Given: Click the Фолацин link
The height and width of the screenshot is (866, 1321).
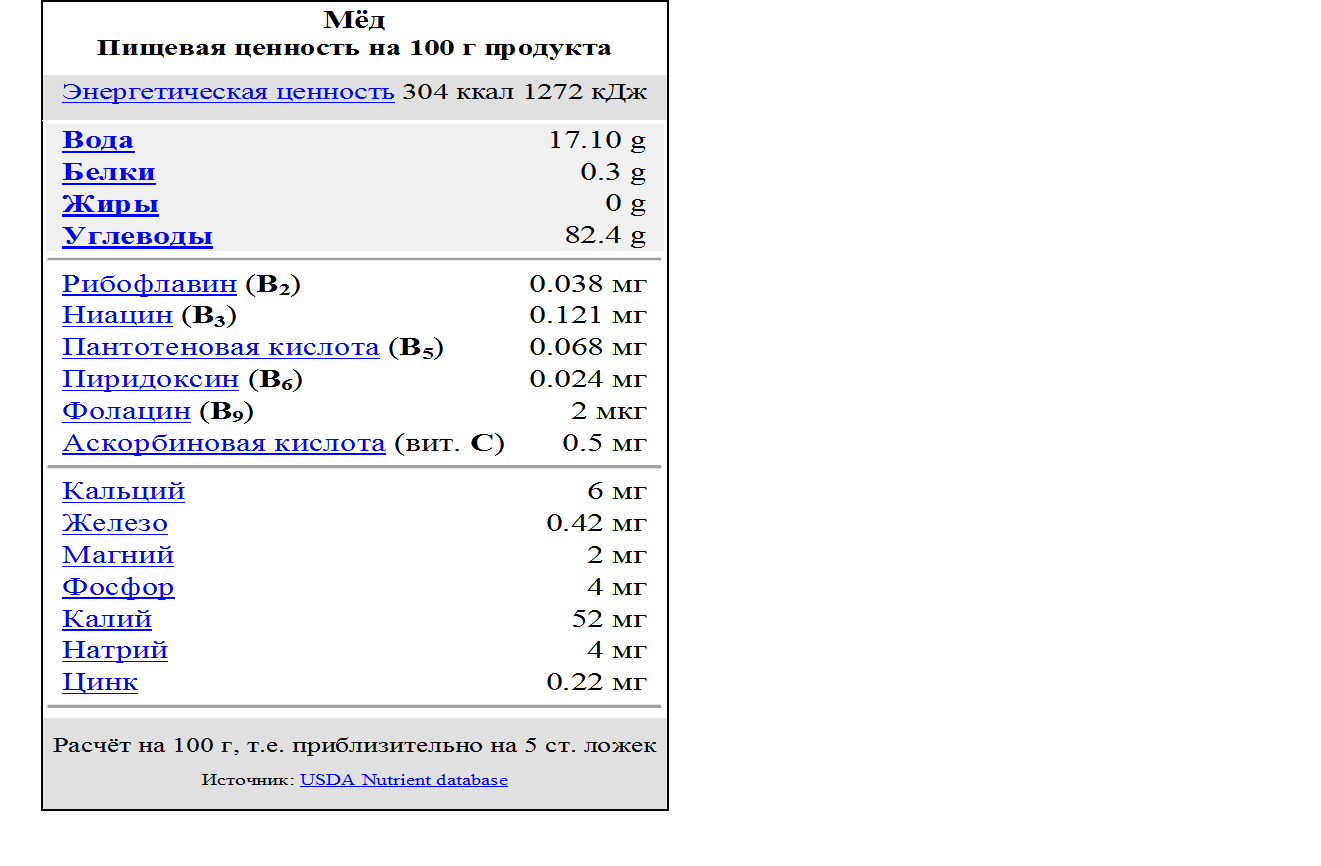Looking at the screenshot, I should pos(126,411).
